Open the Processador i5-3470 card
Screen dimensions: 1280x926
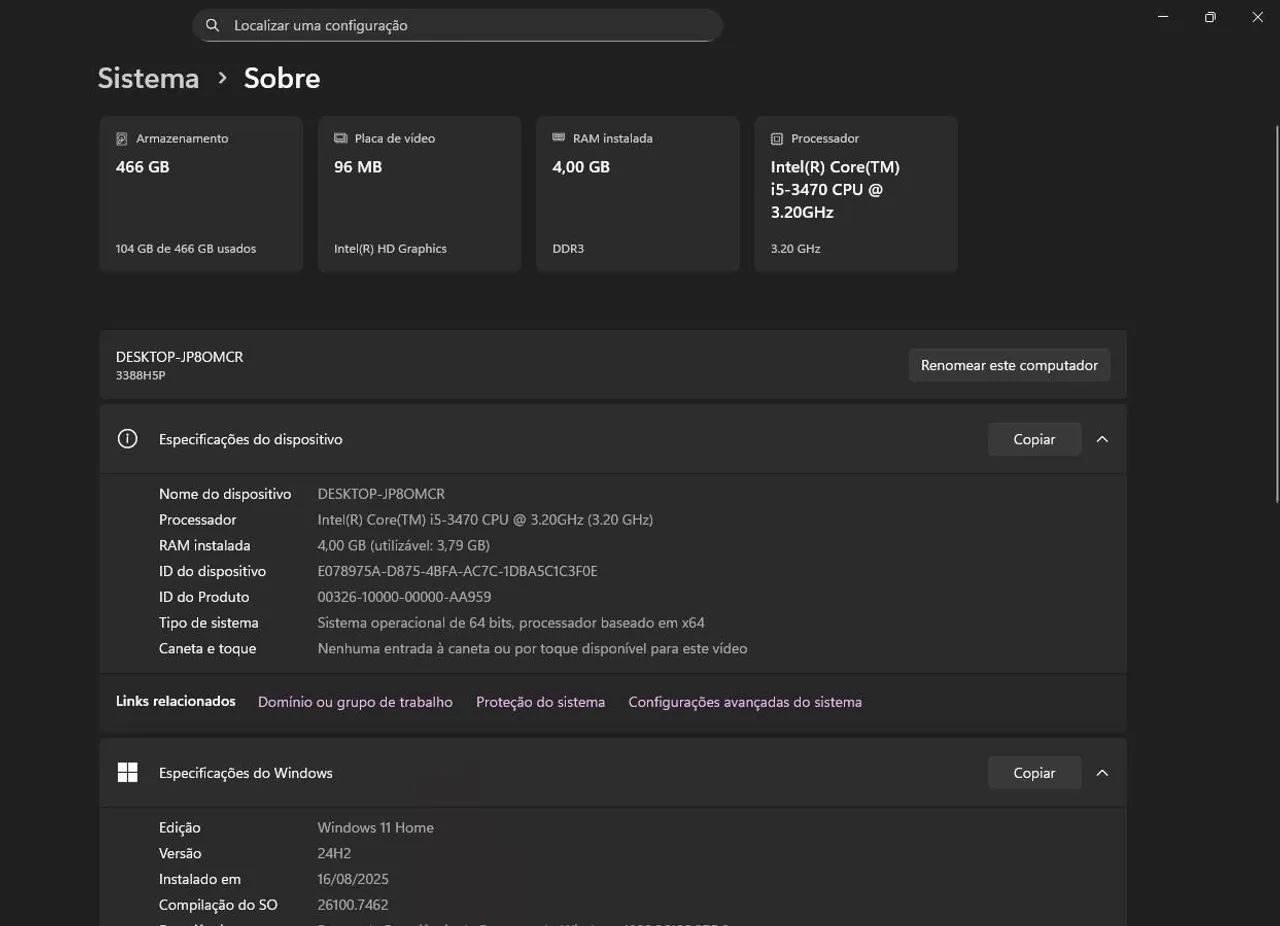(x=855, y=194)
